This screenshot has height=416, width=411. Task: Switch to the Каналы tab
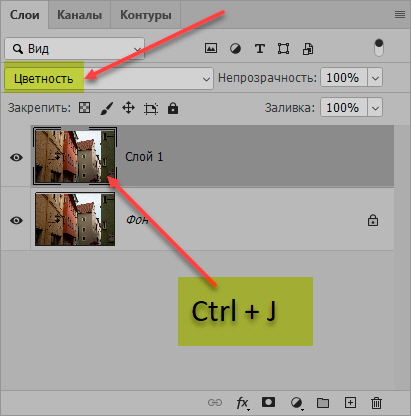click(x=79, y=15)
